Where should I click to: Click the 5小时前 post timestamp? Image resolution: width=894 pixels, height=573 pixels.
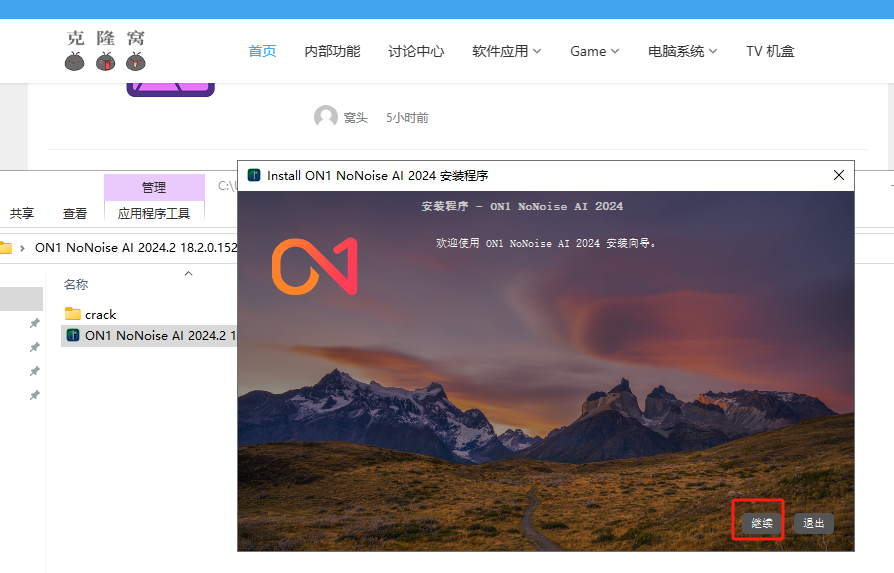point(407,118)
